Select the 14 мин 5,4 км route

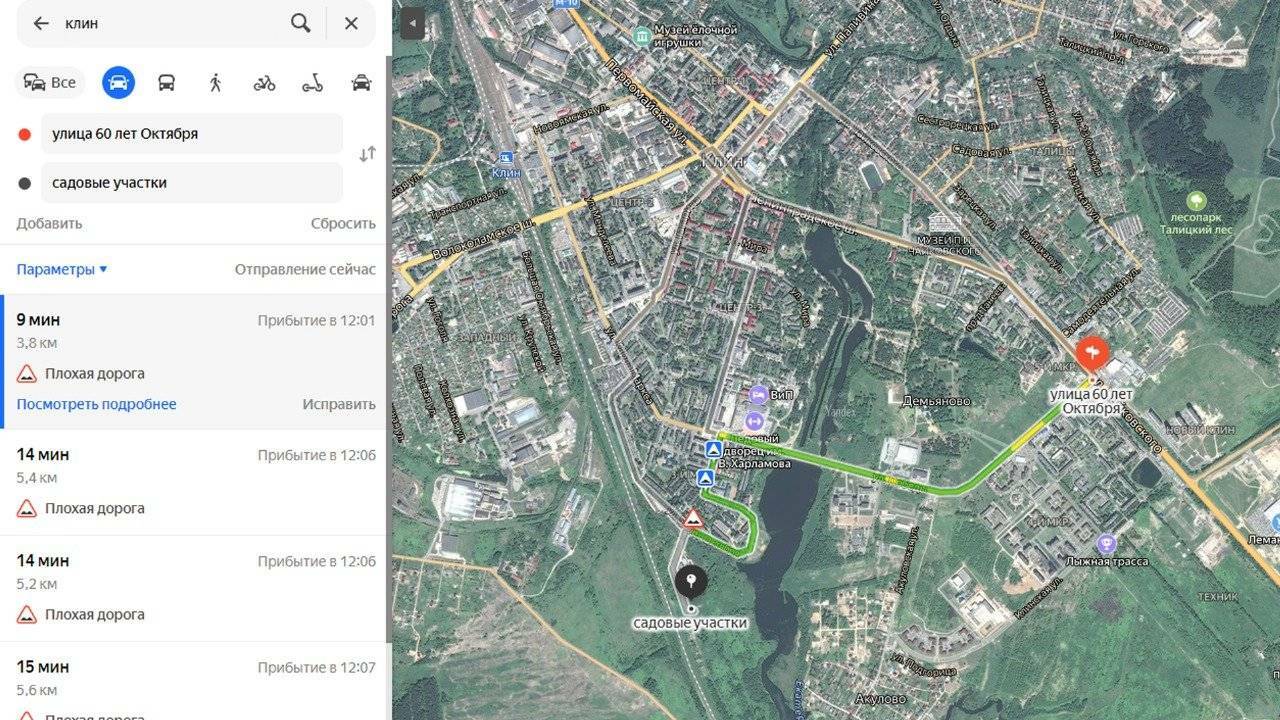[x=192, y=482]
